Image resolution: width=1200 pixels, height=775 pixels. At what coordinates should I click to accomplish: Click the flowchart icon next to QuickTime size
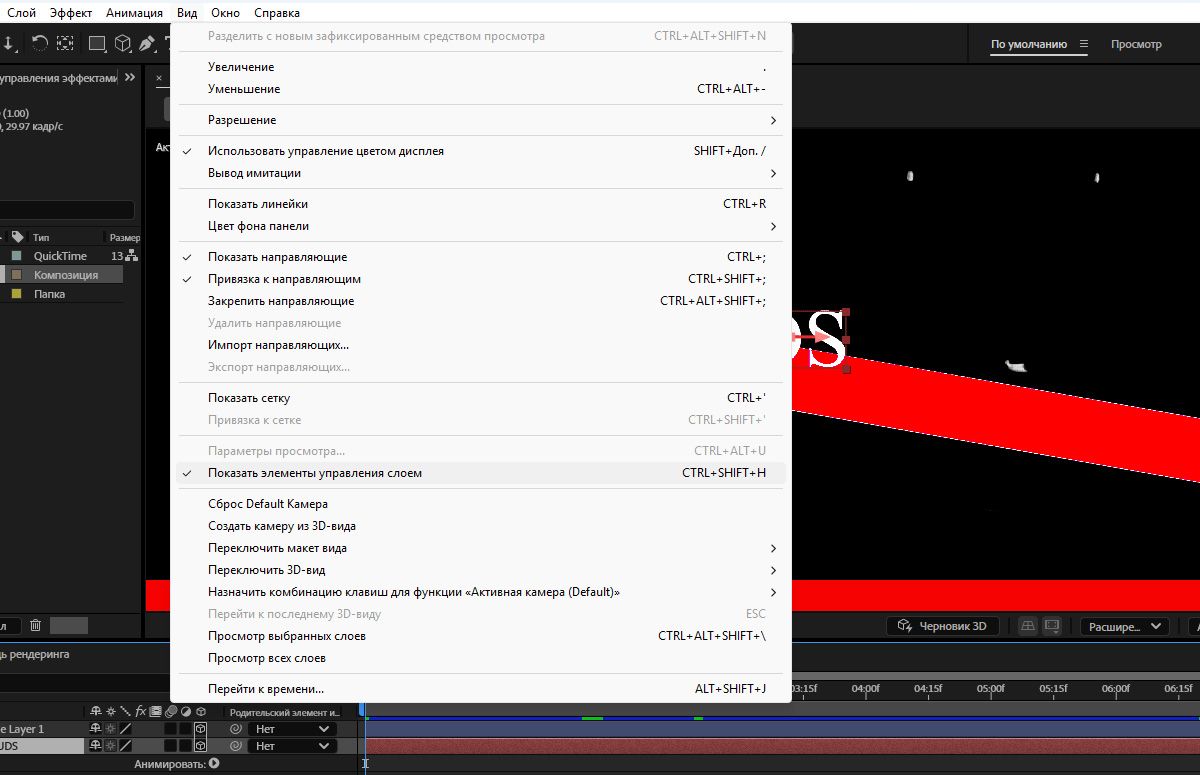pyautogui.click(x=131, y=256)
